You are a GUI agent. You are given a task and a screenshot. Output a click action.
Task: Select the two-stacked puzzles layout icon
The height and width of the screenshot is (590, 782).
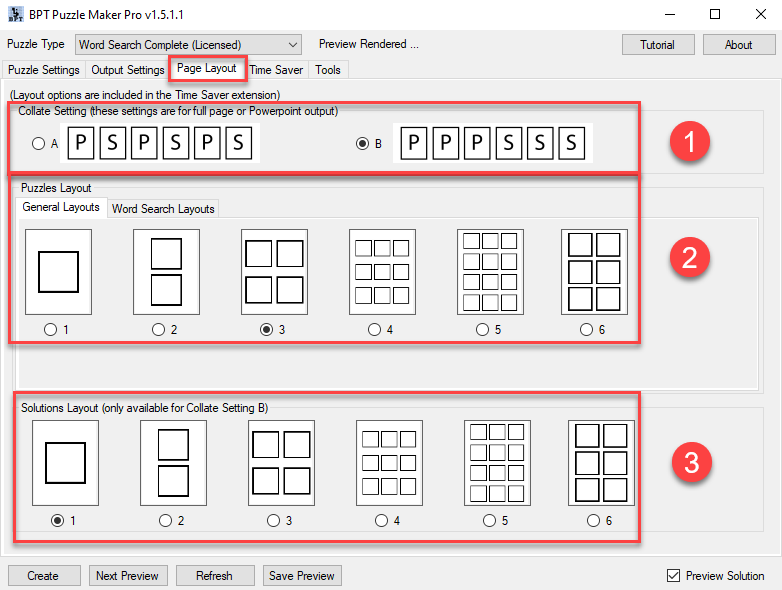coord(166,271)
